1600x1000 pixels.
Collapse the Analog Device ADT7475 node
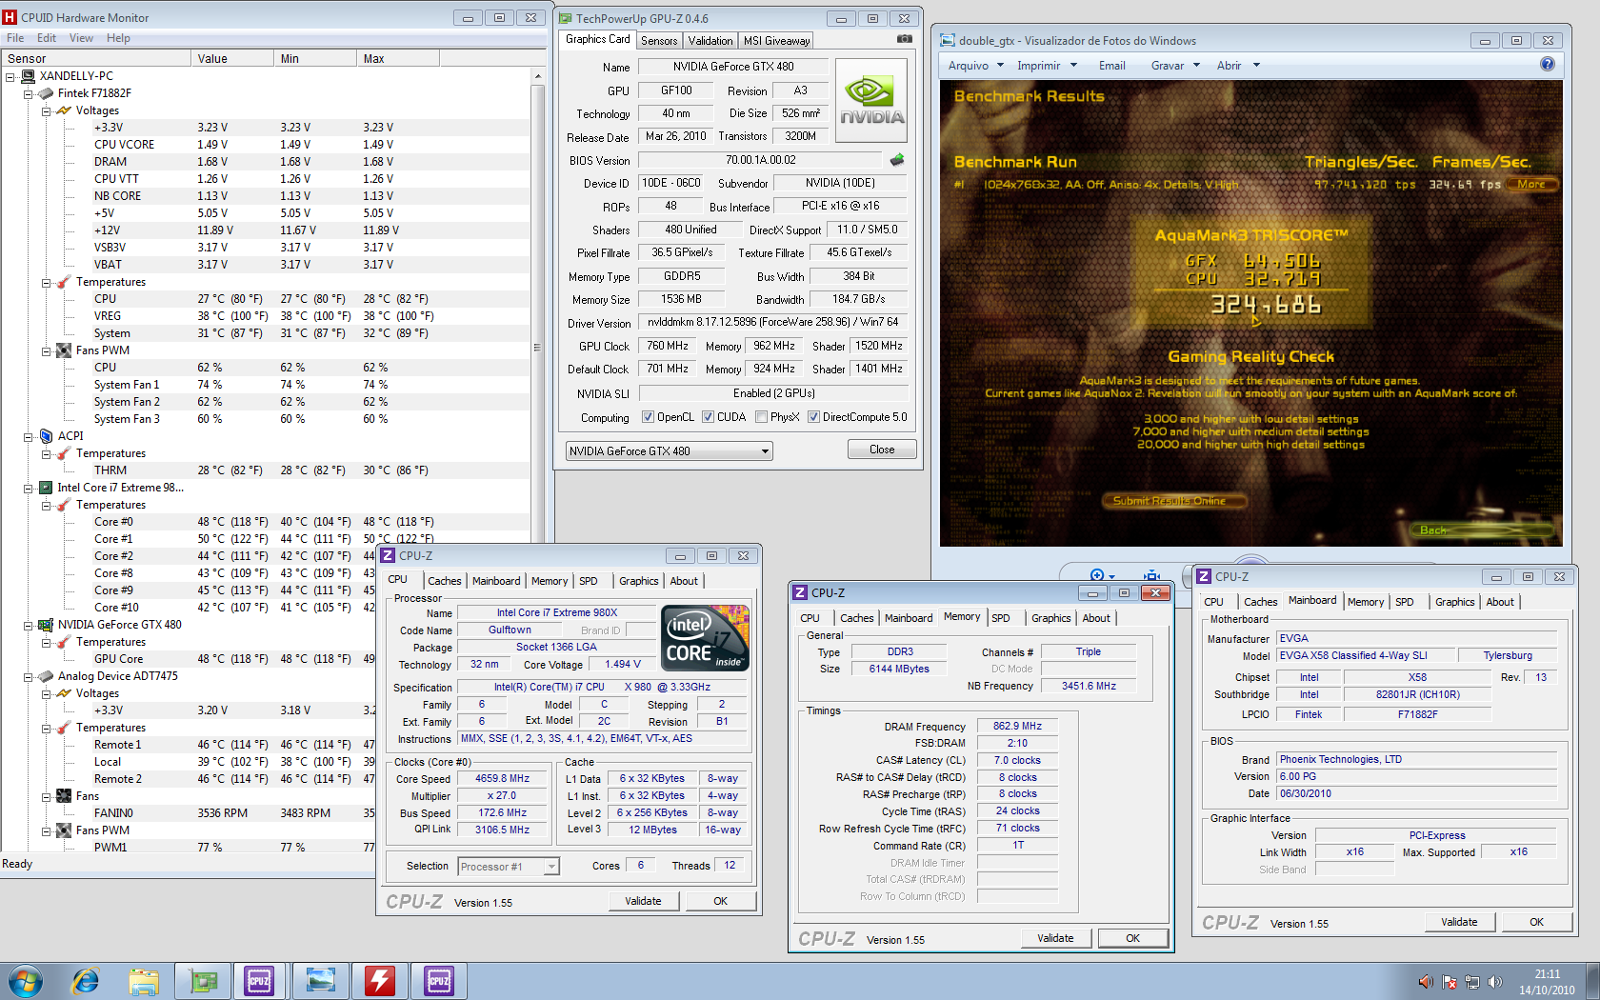point(28,677)
